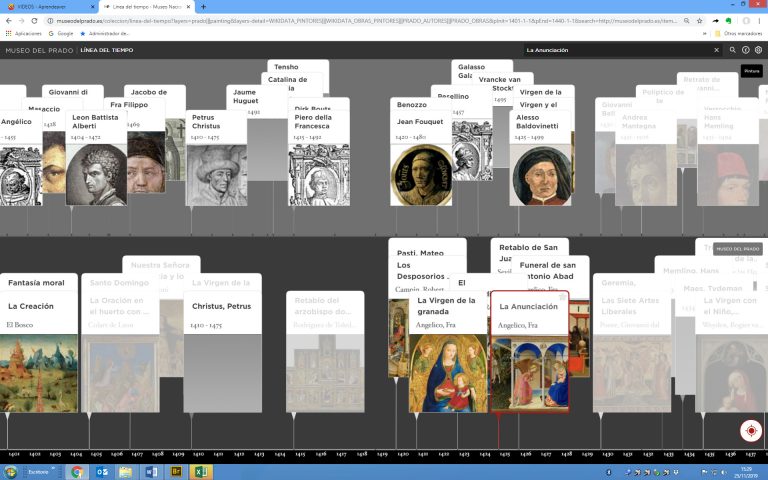Open the timeline search magnifier icon
Image resolution: width=768 pixels, height=480 pixels.
732,50
